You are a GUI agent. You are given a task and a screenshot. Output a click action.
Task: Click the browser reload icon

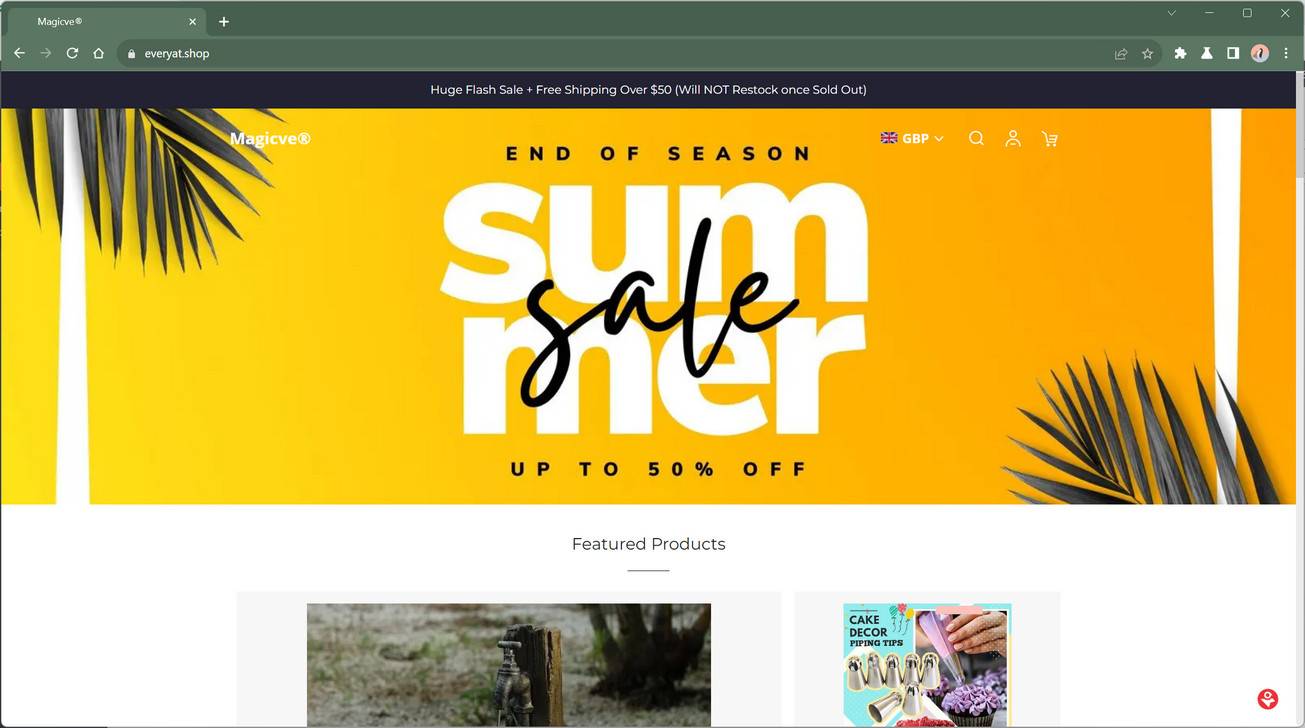(72, 53)
